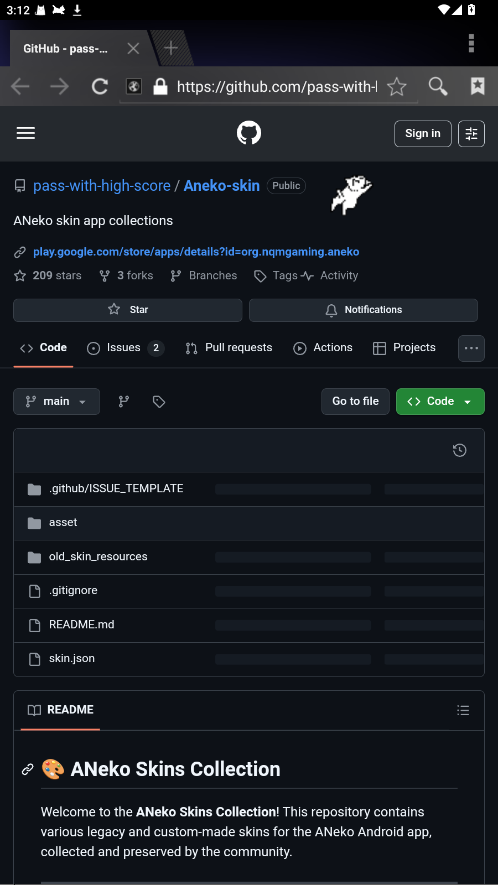Toggle Star on the repository
The height and width of the screenshot is (885, 498).
[128, 310]
